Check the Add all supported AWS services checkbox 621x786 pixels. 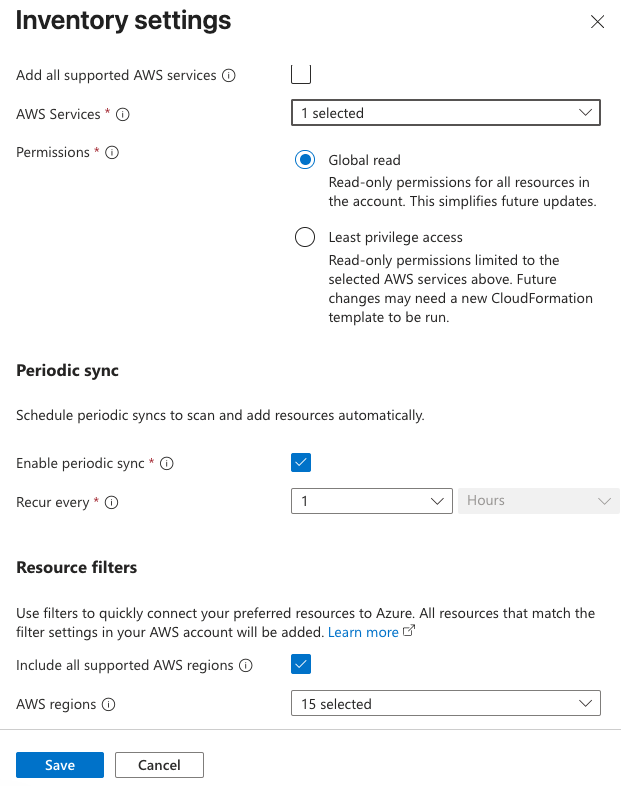pos(301,74)
